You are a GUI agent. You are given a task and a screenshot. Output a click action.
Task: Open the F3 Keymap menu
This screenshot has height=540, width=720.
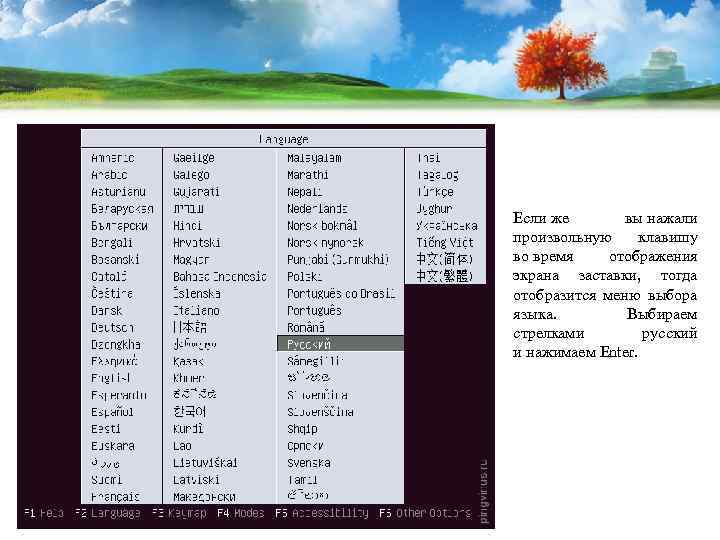[x=180, y=512]
